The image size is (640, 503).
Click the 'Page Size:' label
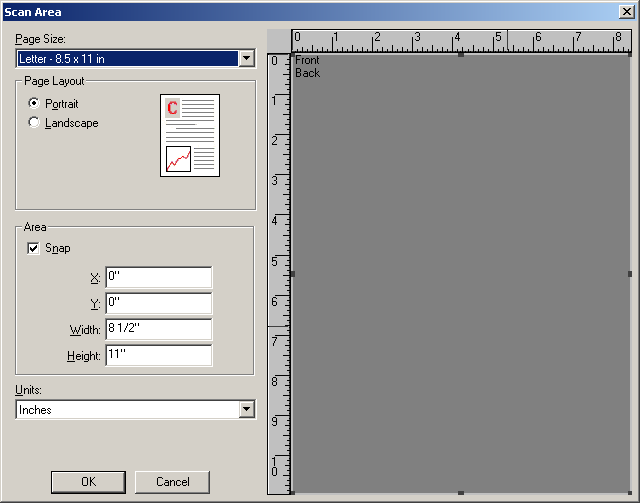(40, 39)
